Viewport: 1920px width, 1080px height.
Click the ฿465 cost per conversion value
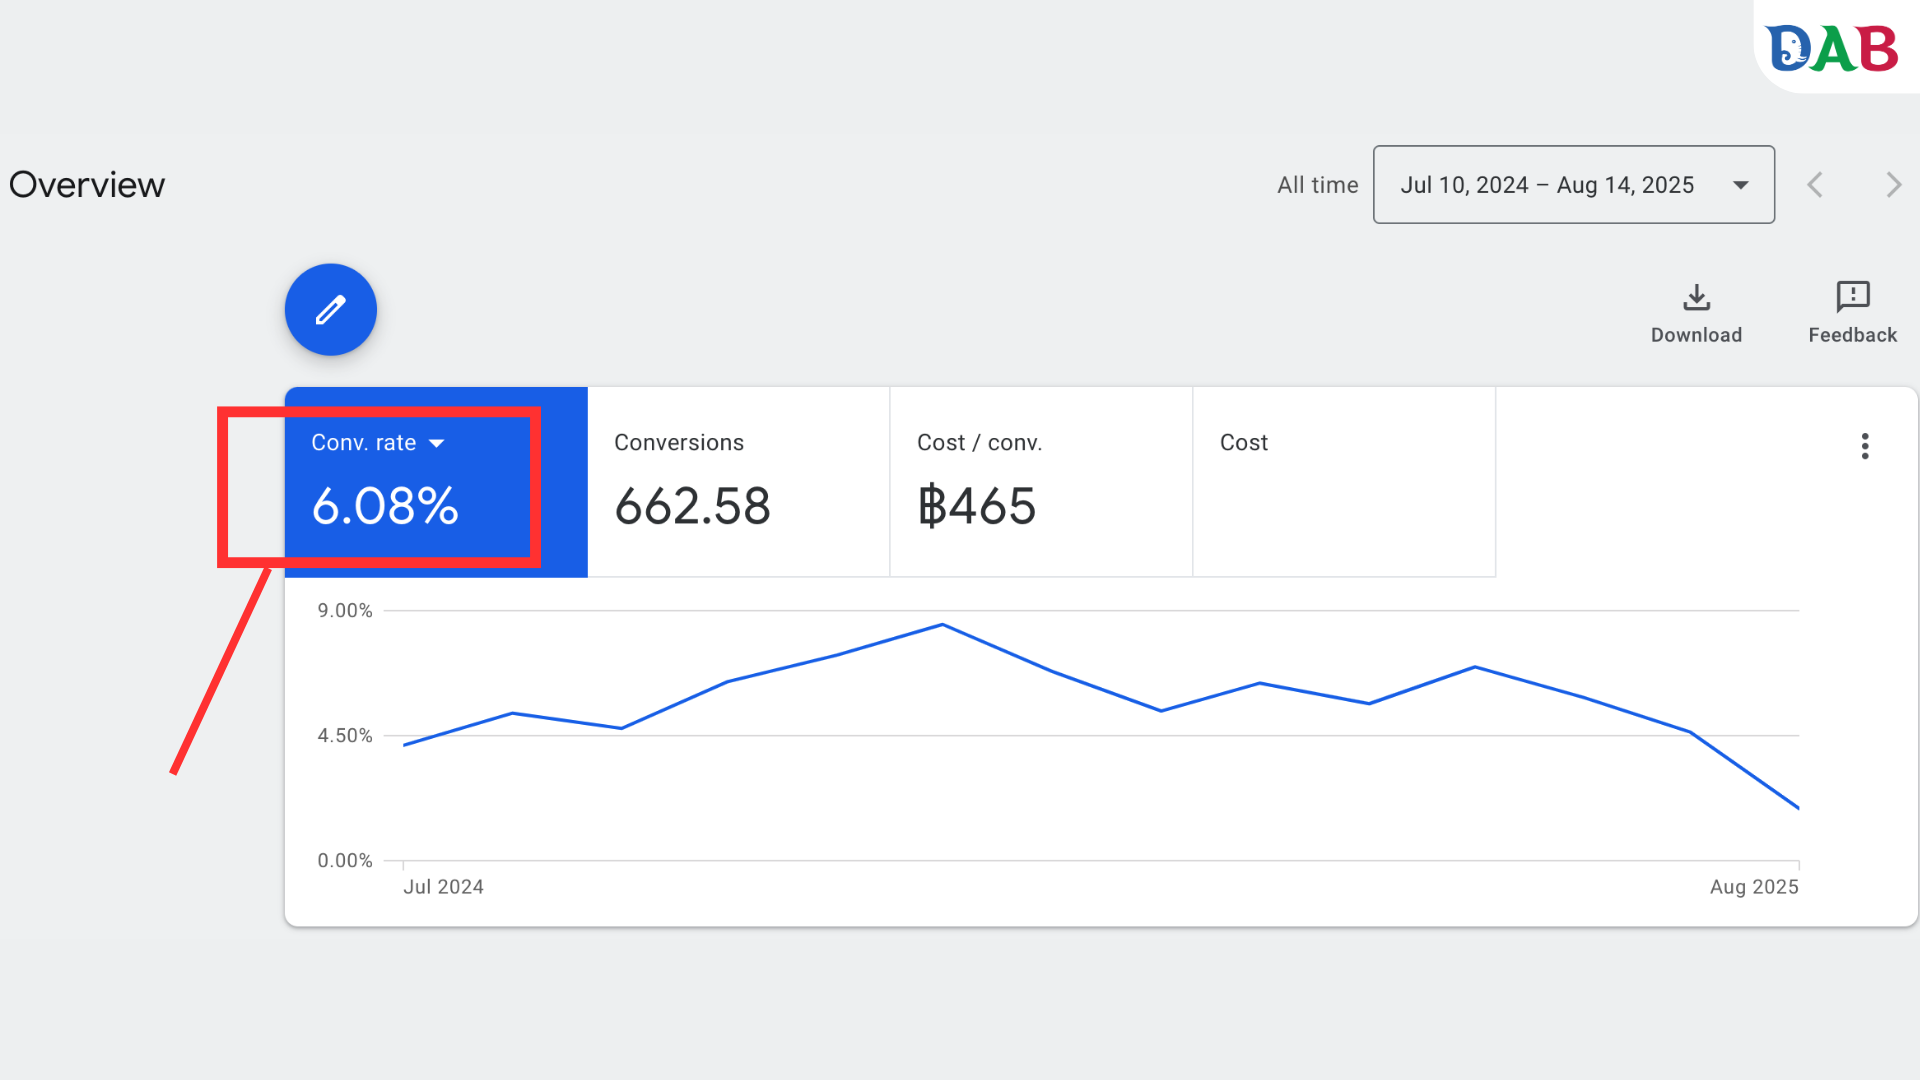976,506
